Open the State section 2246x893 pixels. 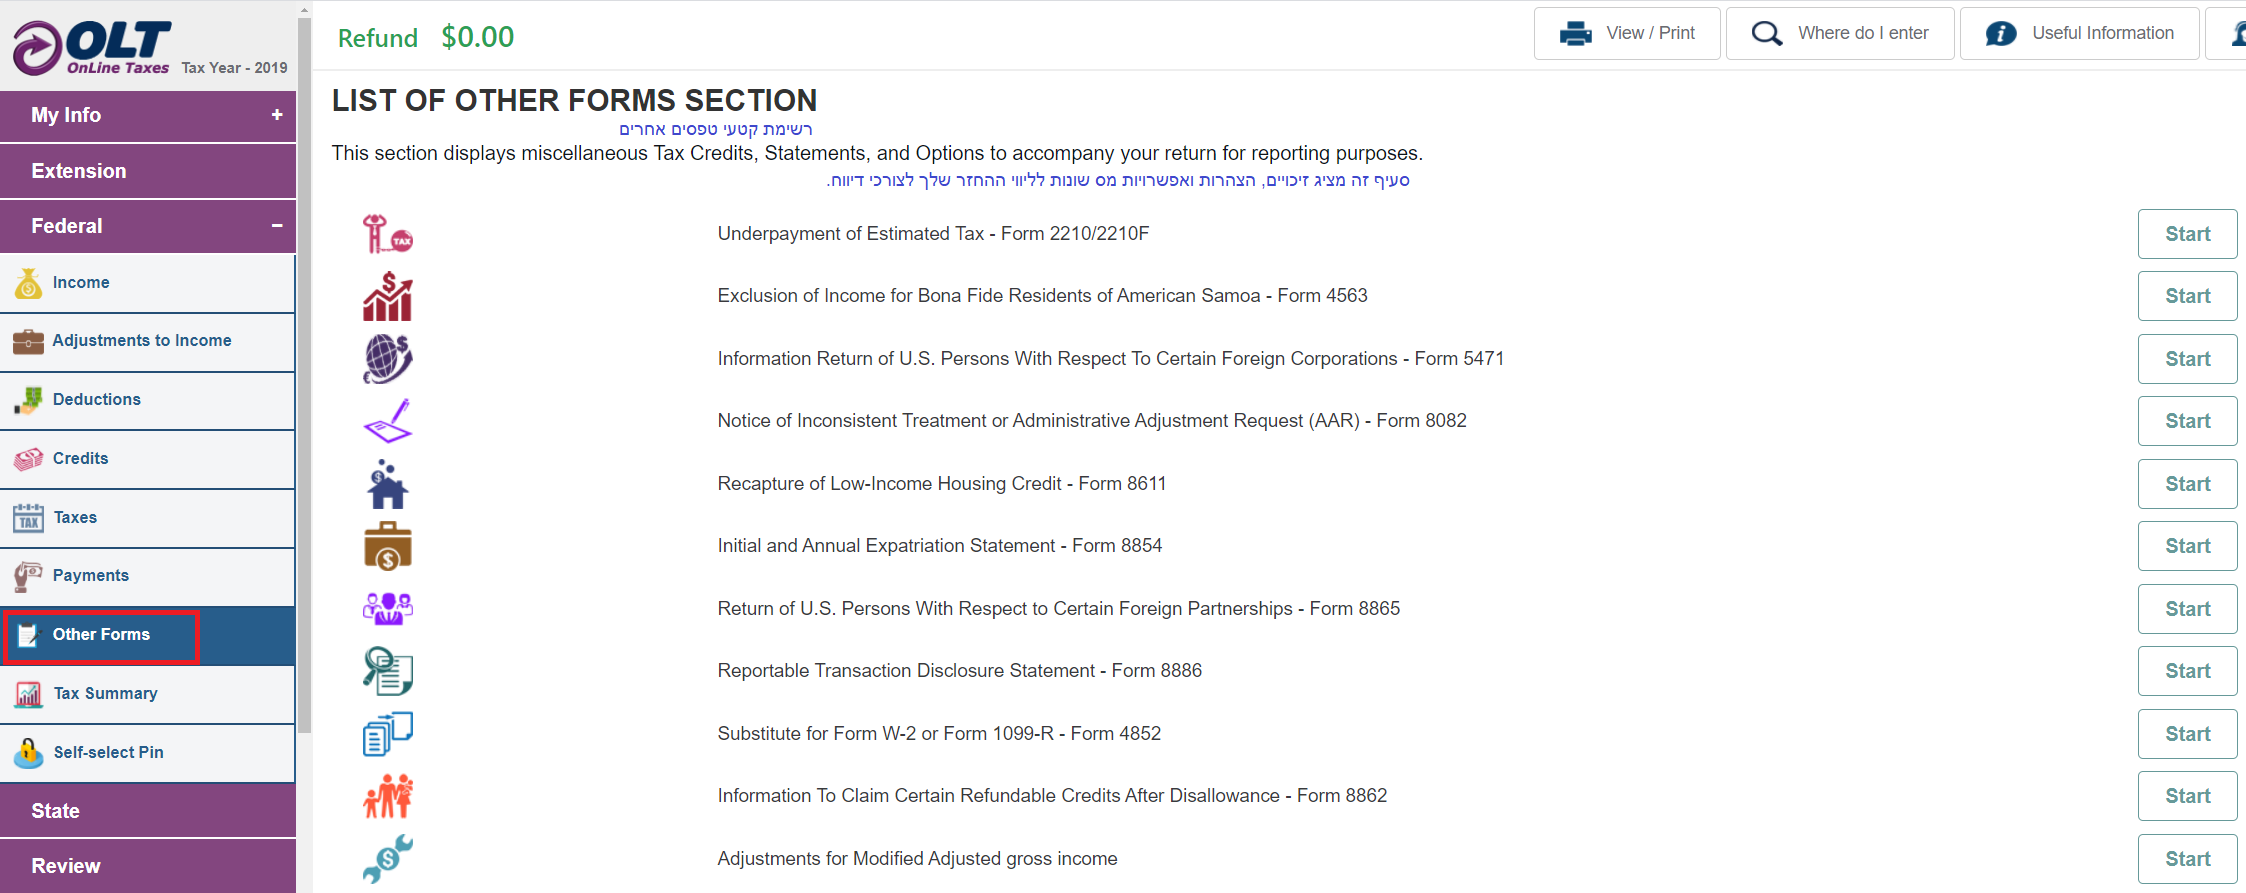[x=148, y=811]
